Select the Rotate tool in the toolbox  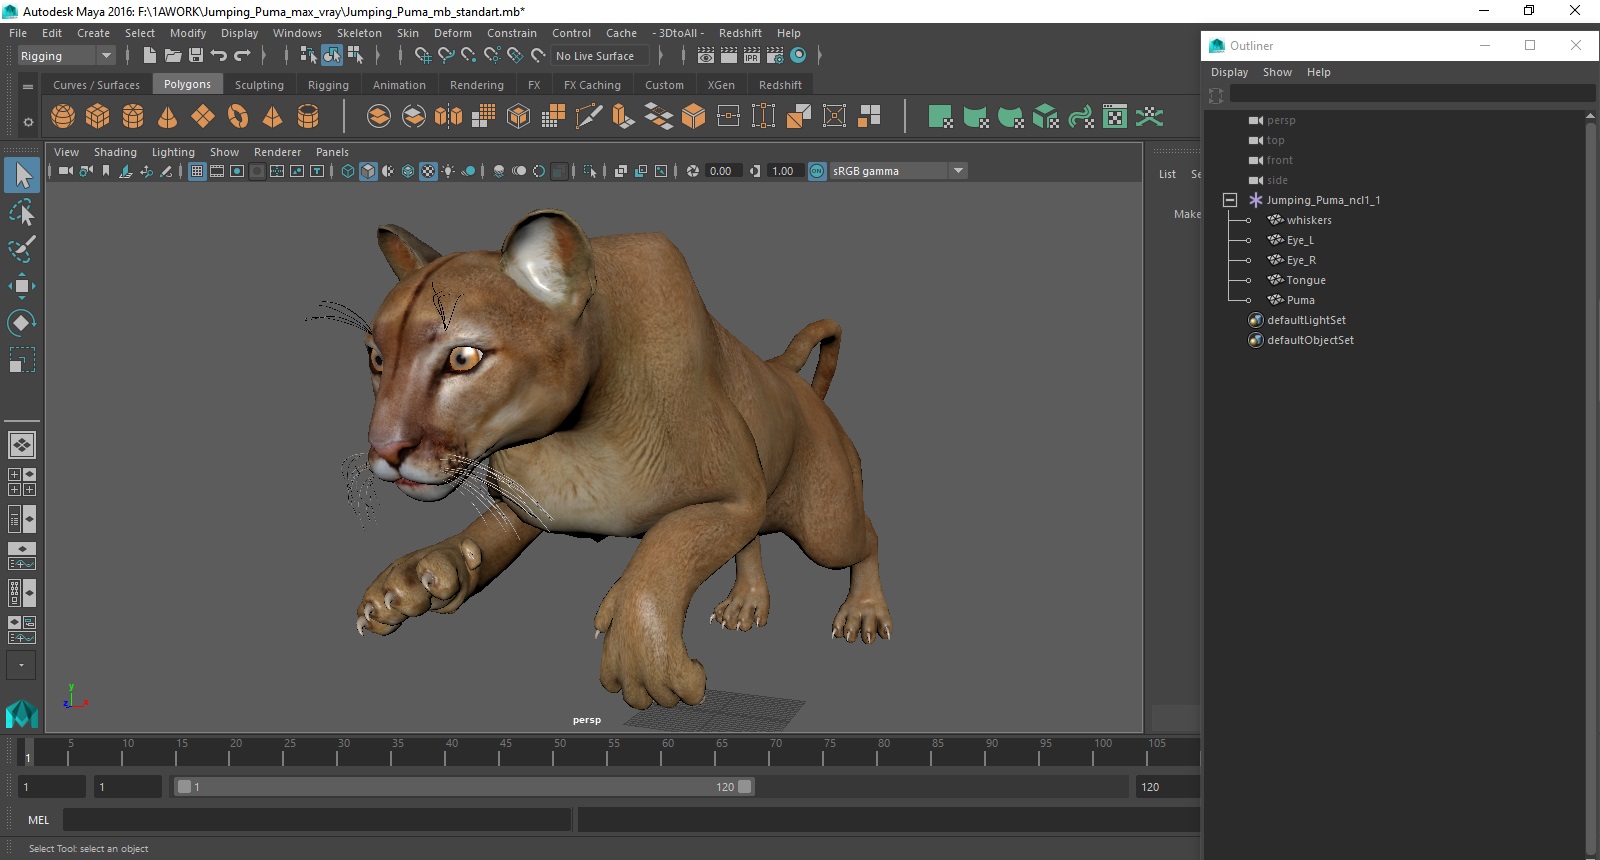[x=21, y=323]
